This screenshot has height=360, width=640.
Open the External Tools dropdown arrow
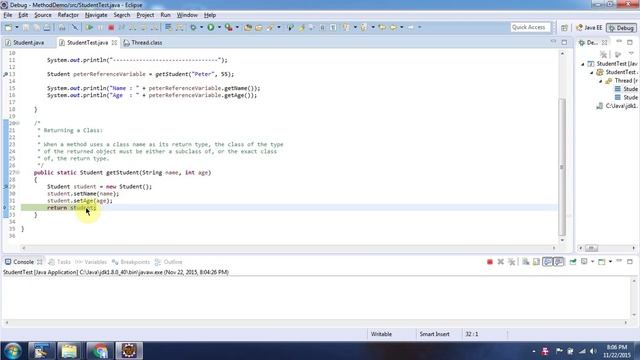(237, 27)
